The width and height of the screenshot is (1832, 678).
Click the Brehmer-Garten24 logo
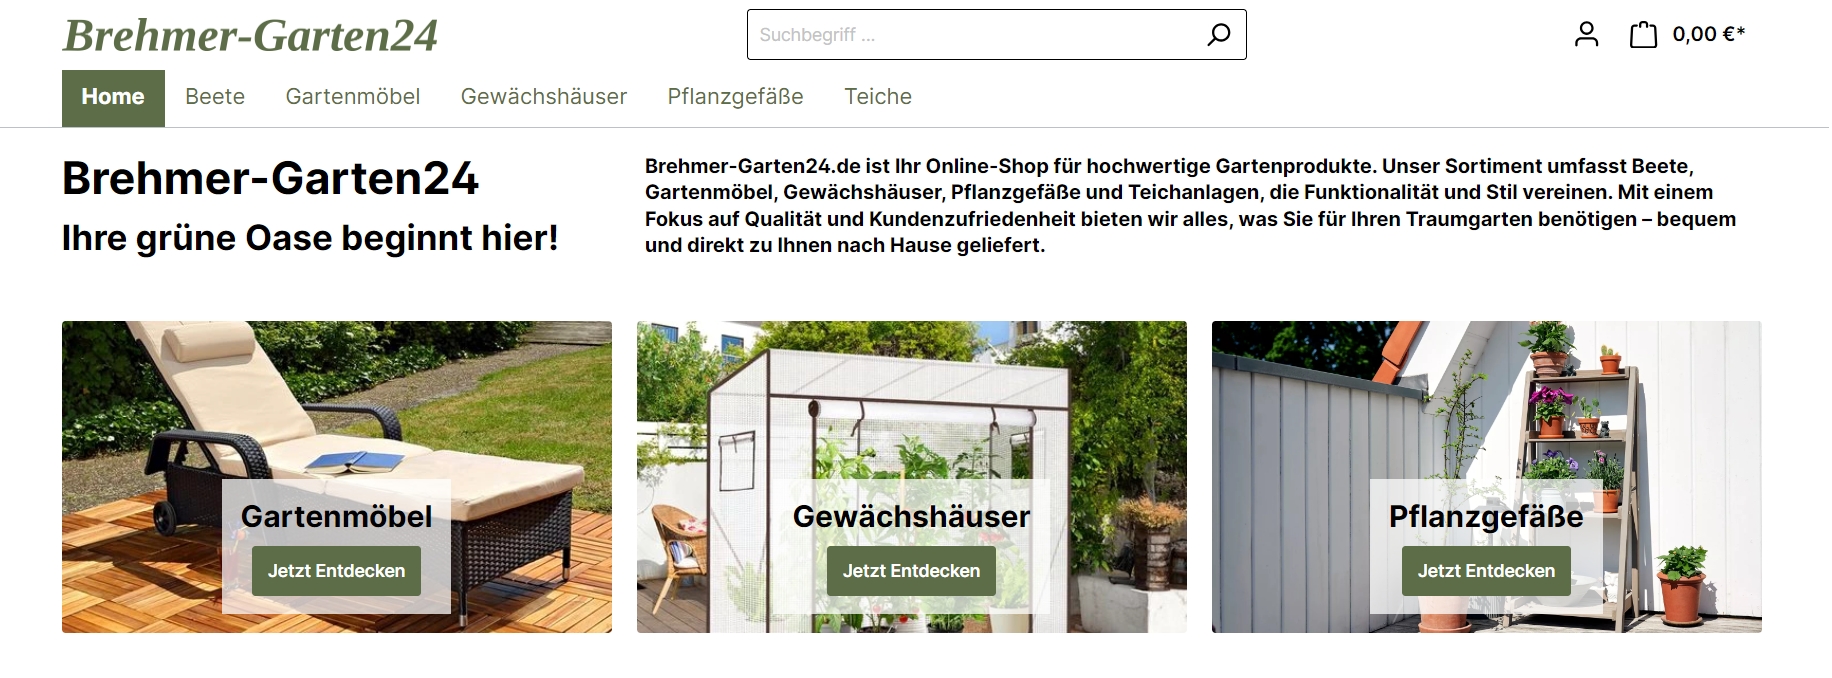click(250, 35)
